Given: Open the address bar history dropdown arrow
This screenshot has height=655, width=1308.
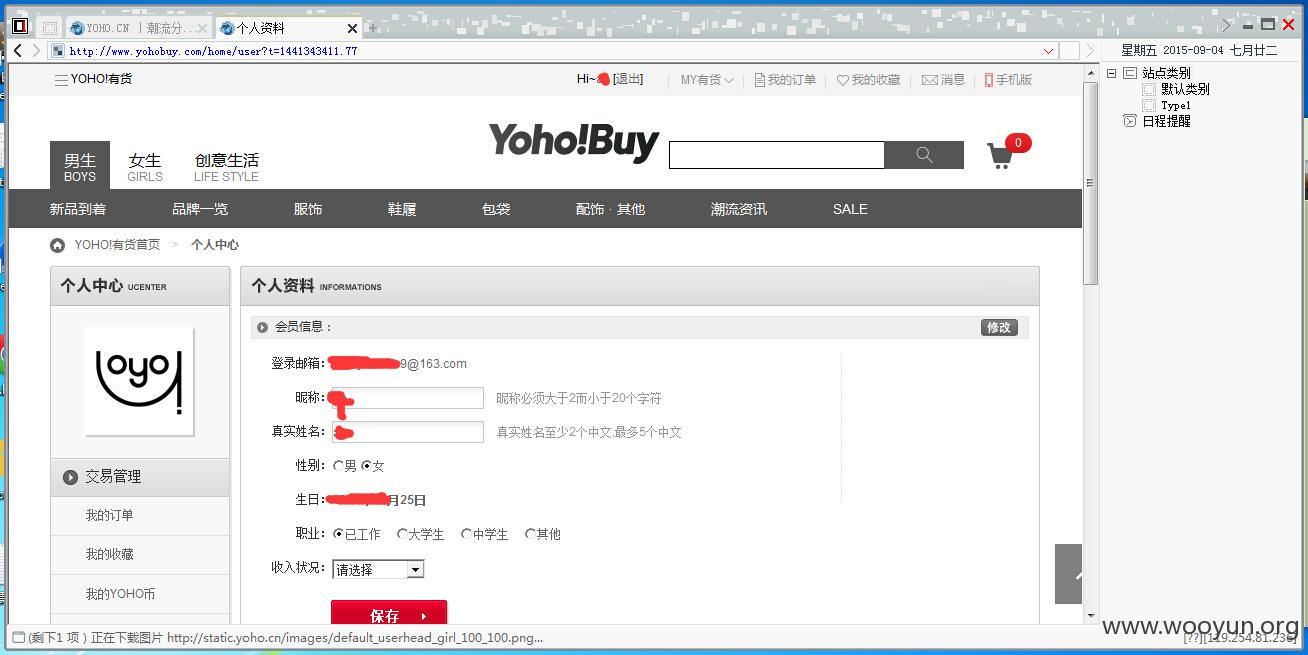Looking at the screenshot, I should click(x=1048, y=51).
